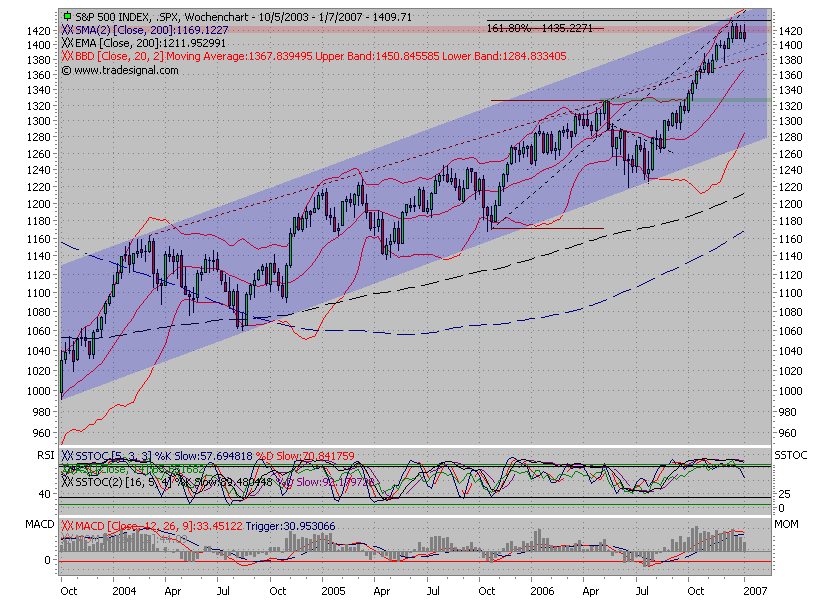Click the XX icon beside SSTOC(2) [16, 5, 4]
The height and width of the screenshot is (608, 830).
click(67, 482)
